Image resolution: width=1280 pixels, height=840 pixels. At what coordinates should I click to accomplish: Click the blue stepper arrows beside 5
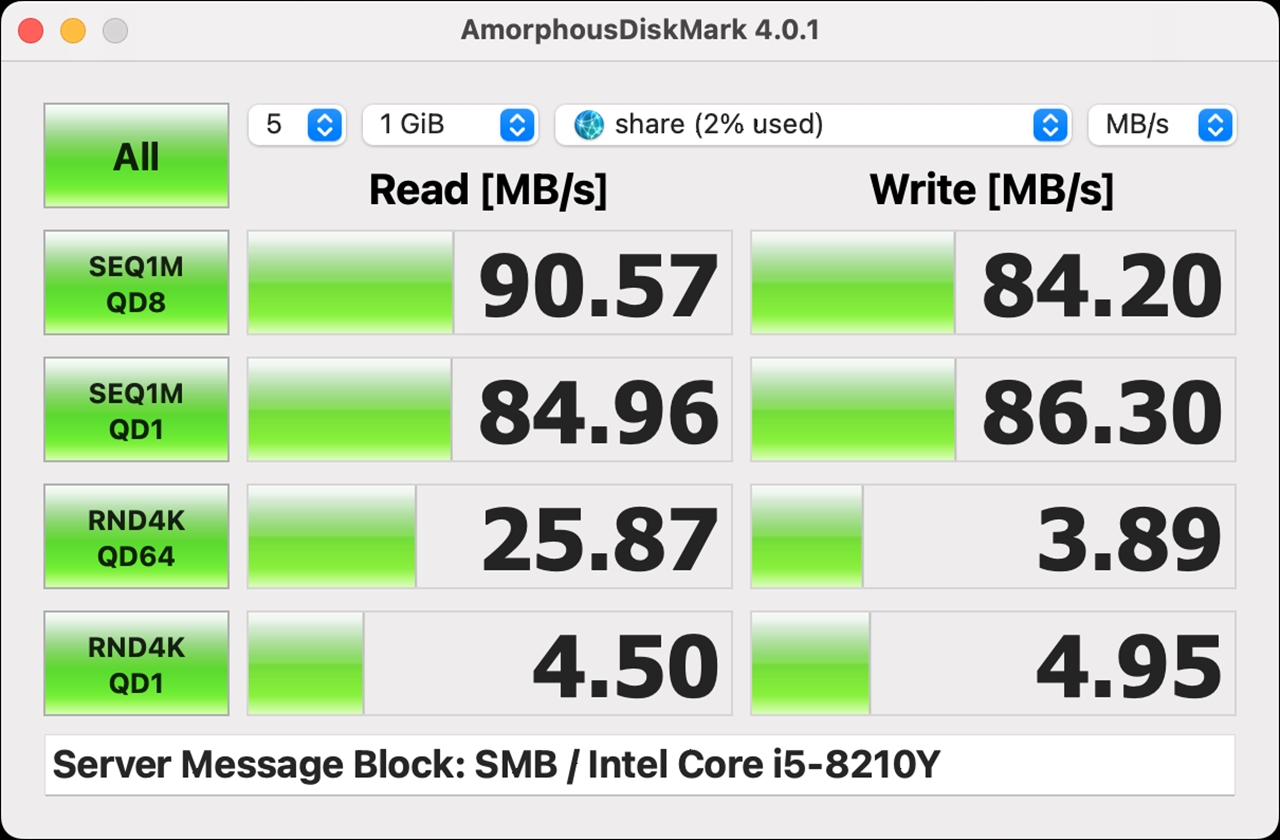(x=324, y=125)
